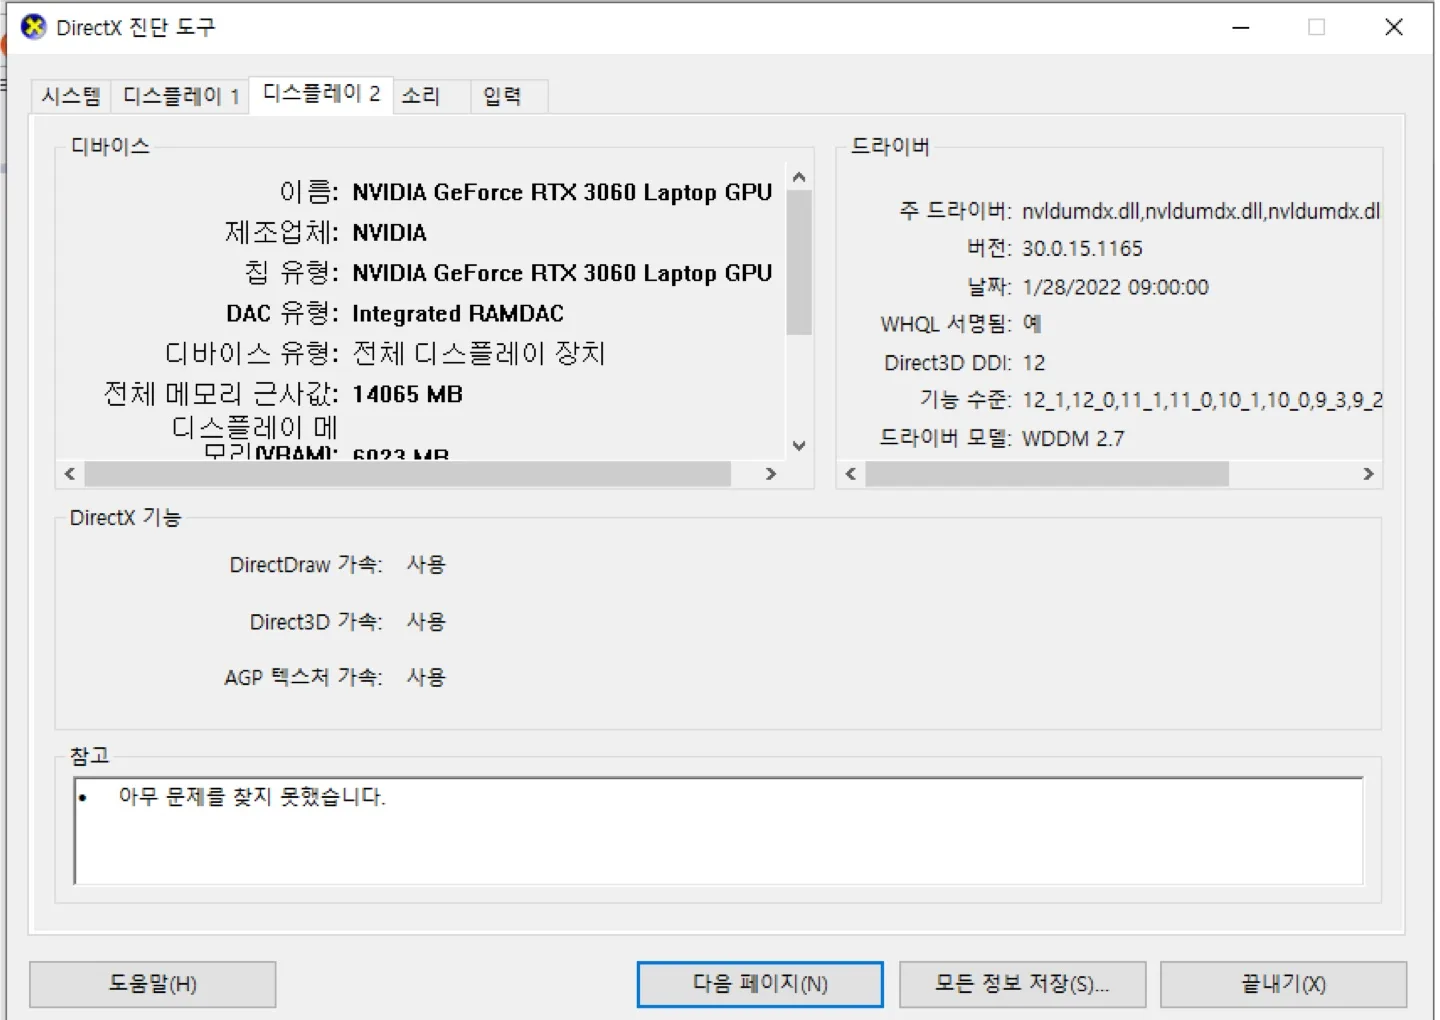1440x1020 pixels.
Task: Click driver panel scroll right arrow
Action: coord(1368,474)
